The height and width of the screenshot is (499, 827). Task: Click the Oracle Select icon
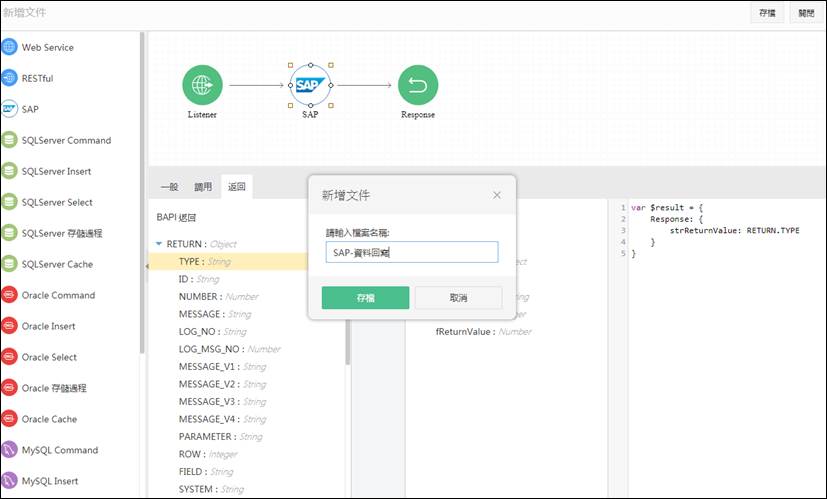click(x=9, y=357)
